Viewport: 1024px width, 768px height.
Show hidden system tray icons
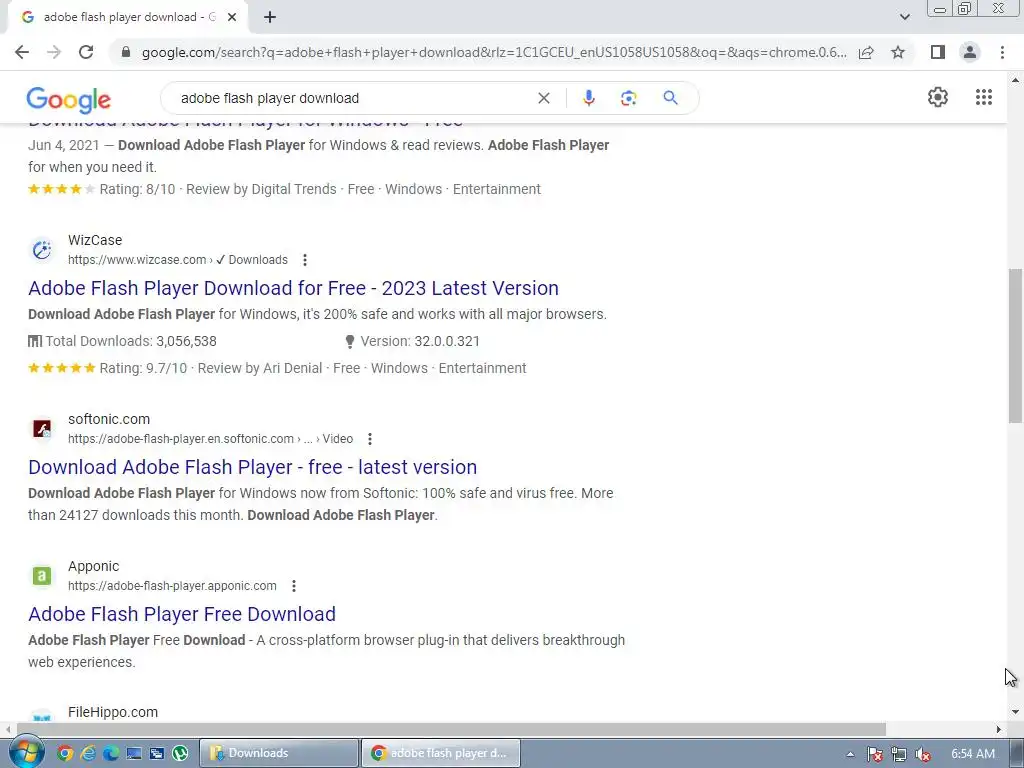point(850,754)
